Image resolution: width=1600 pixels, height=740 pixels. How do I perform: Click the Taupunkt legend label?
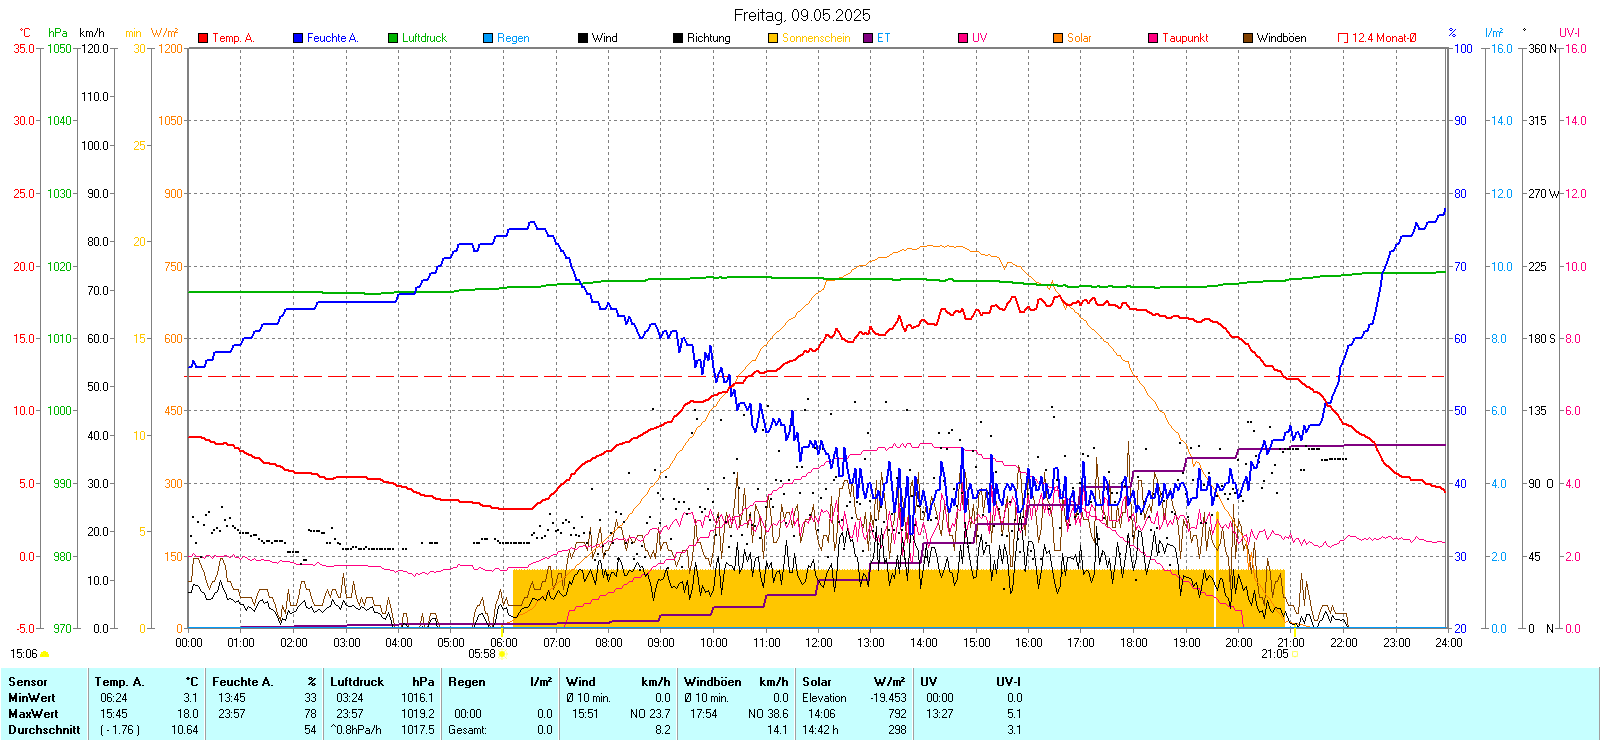click(x=1185, y=38)
